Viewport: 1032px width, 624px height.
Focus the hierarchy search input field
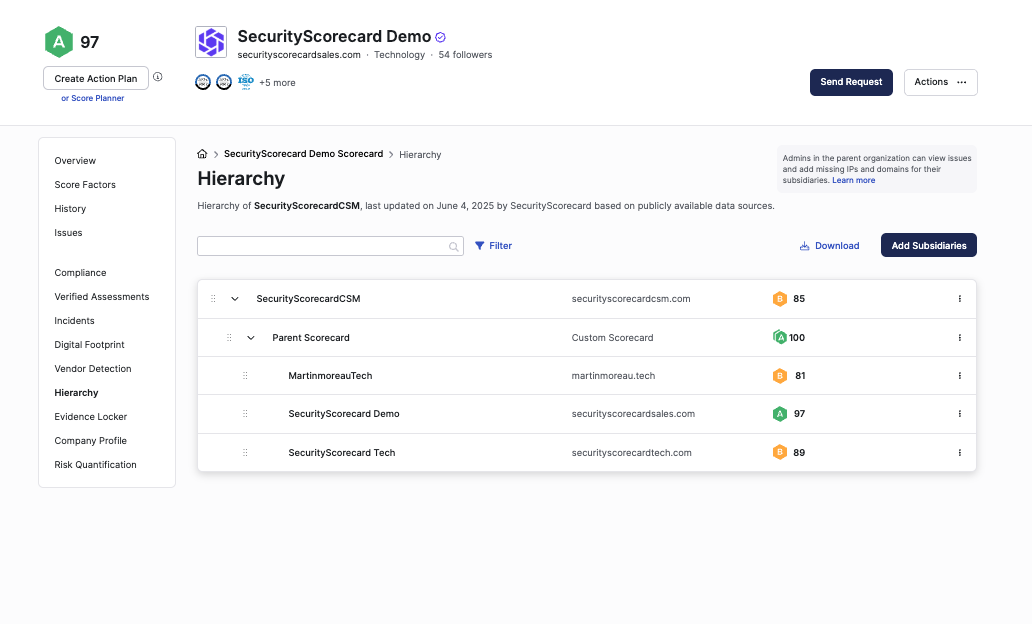(330, 246)
